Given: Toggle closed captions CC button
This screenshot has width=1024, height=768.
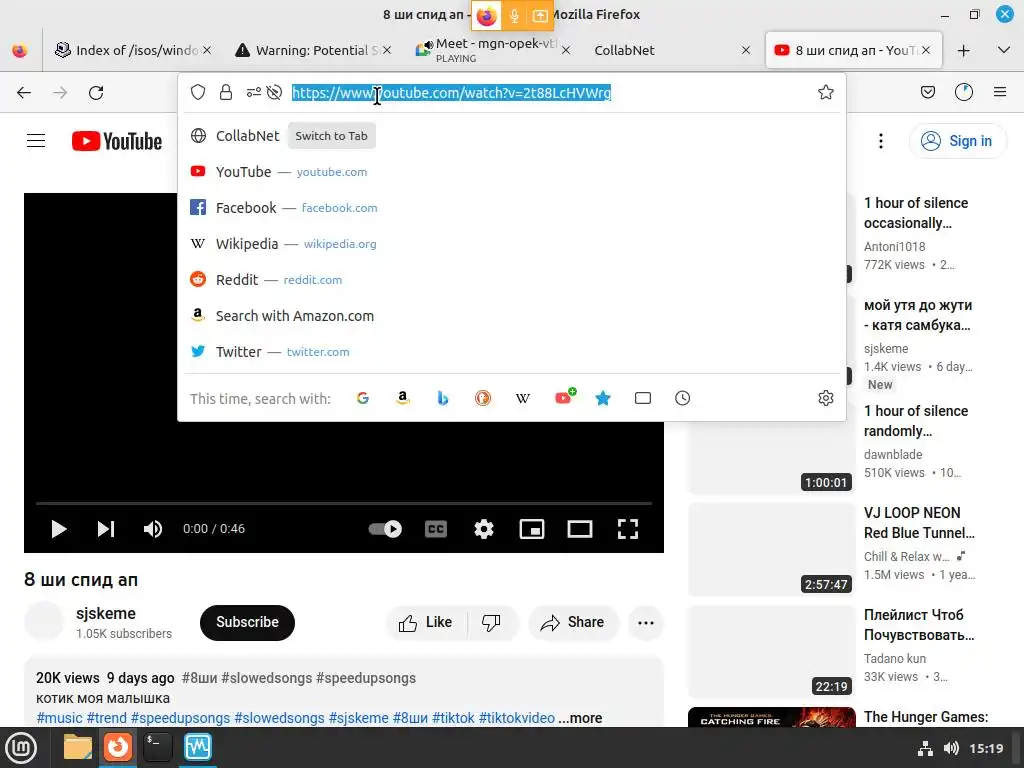Looking at the screenshot, I should (x=436, y=529).
